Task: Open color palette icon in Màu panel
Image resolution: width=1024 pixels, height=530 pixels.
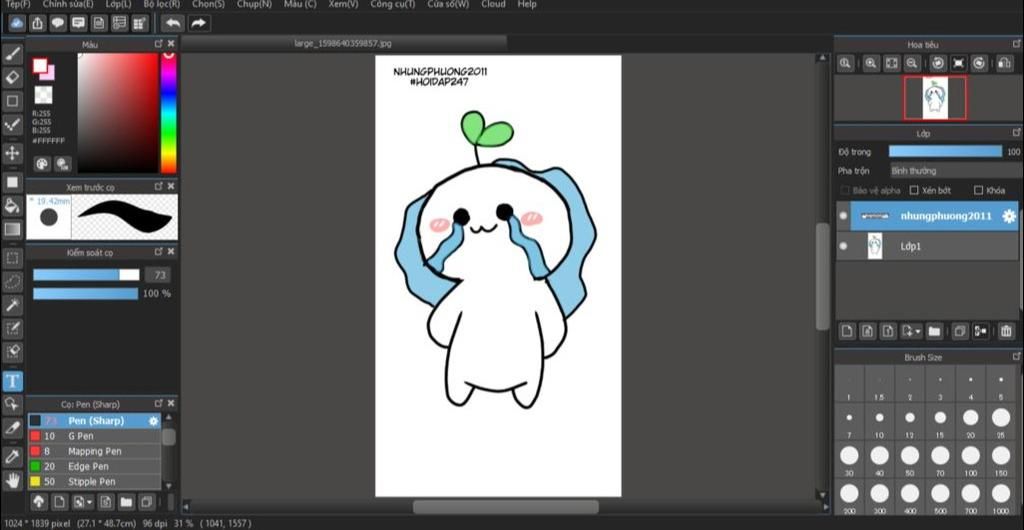Action: (x=42, y=163)
